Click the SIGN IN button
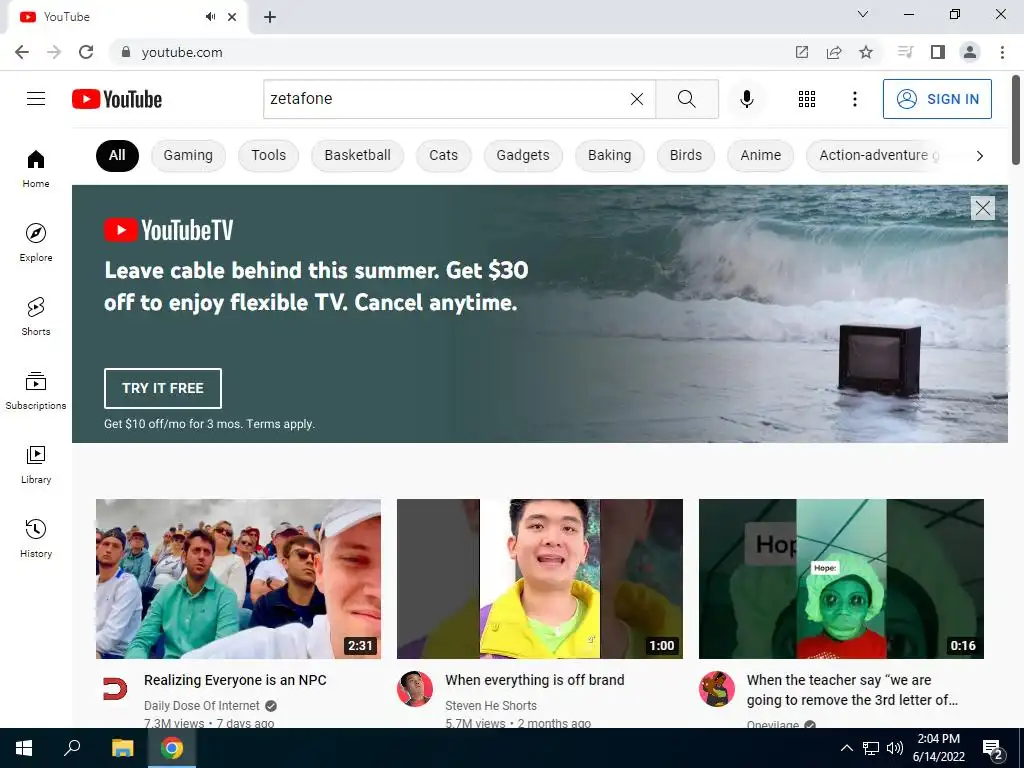 point(937,99)
